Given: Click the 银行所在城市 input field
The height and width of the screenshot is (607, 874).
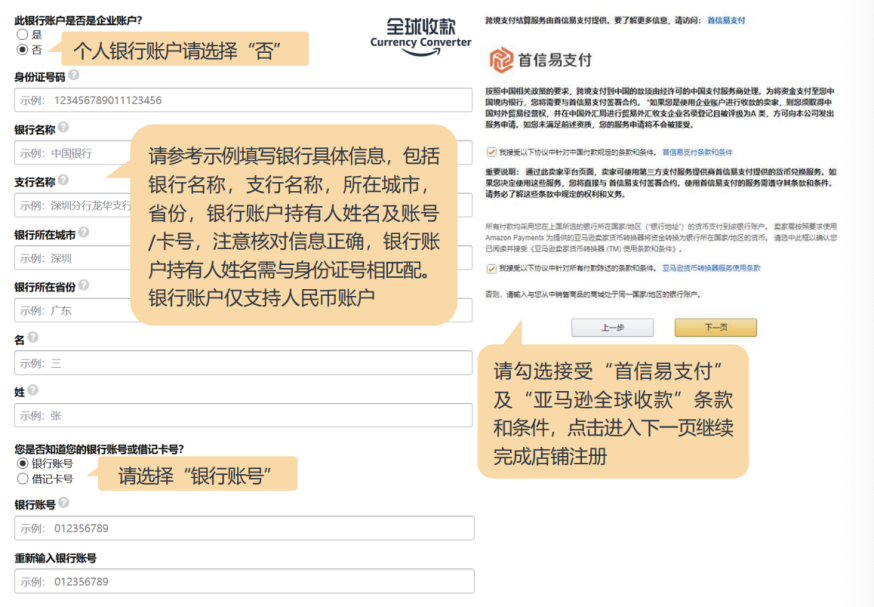Looking at the screenshot, I should click(x=243, y=258).
